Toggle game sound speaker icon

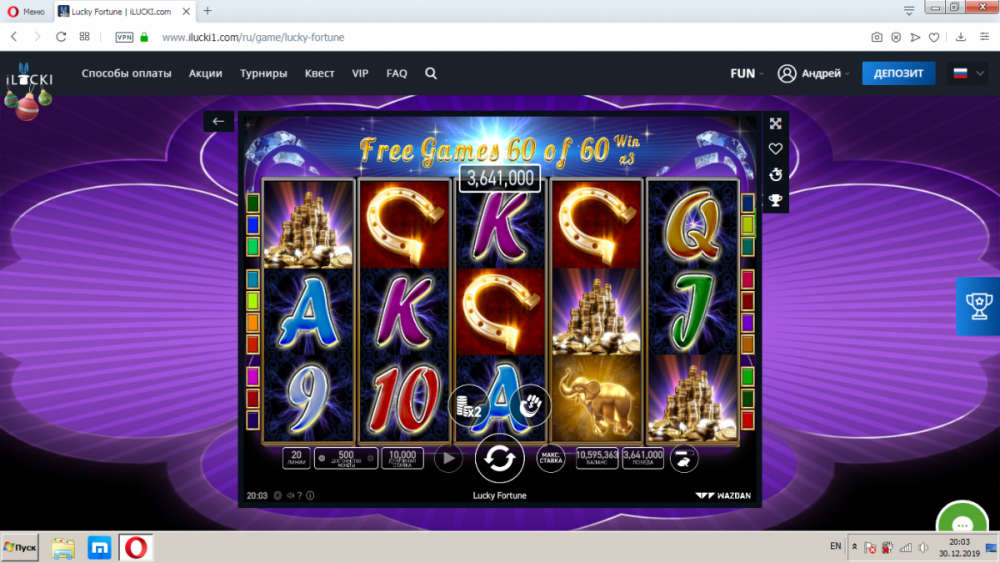(290, 495)
